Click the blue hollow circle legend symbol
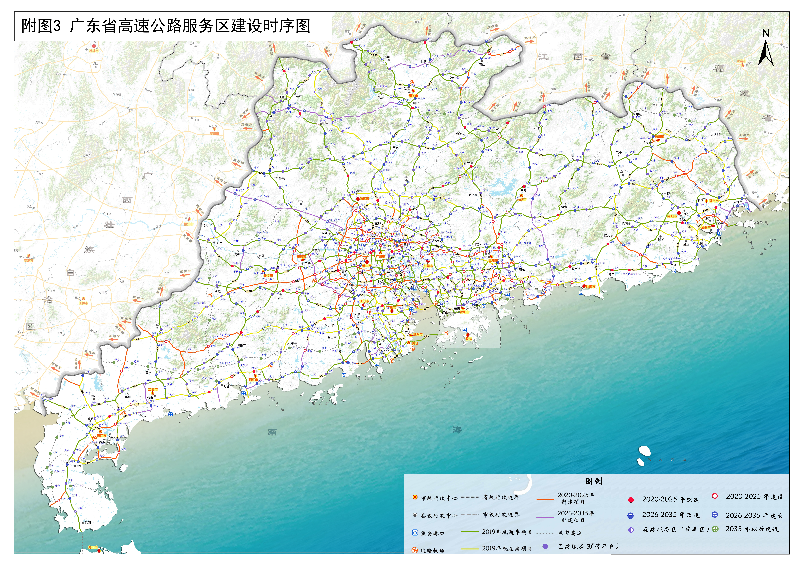 pos(714,513)
